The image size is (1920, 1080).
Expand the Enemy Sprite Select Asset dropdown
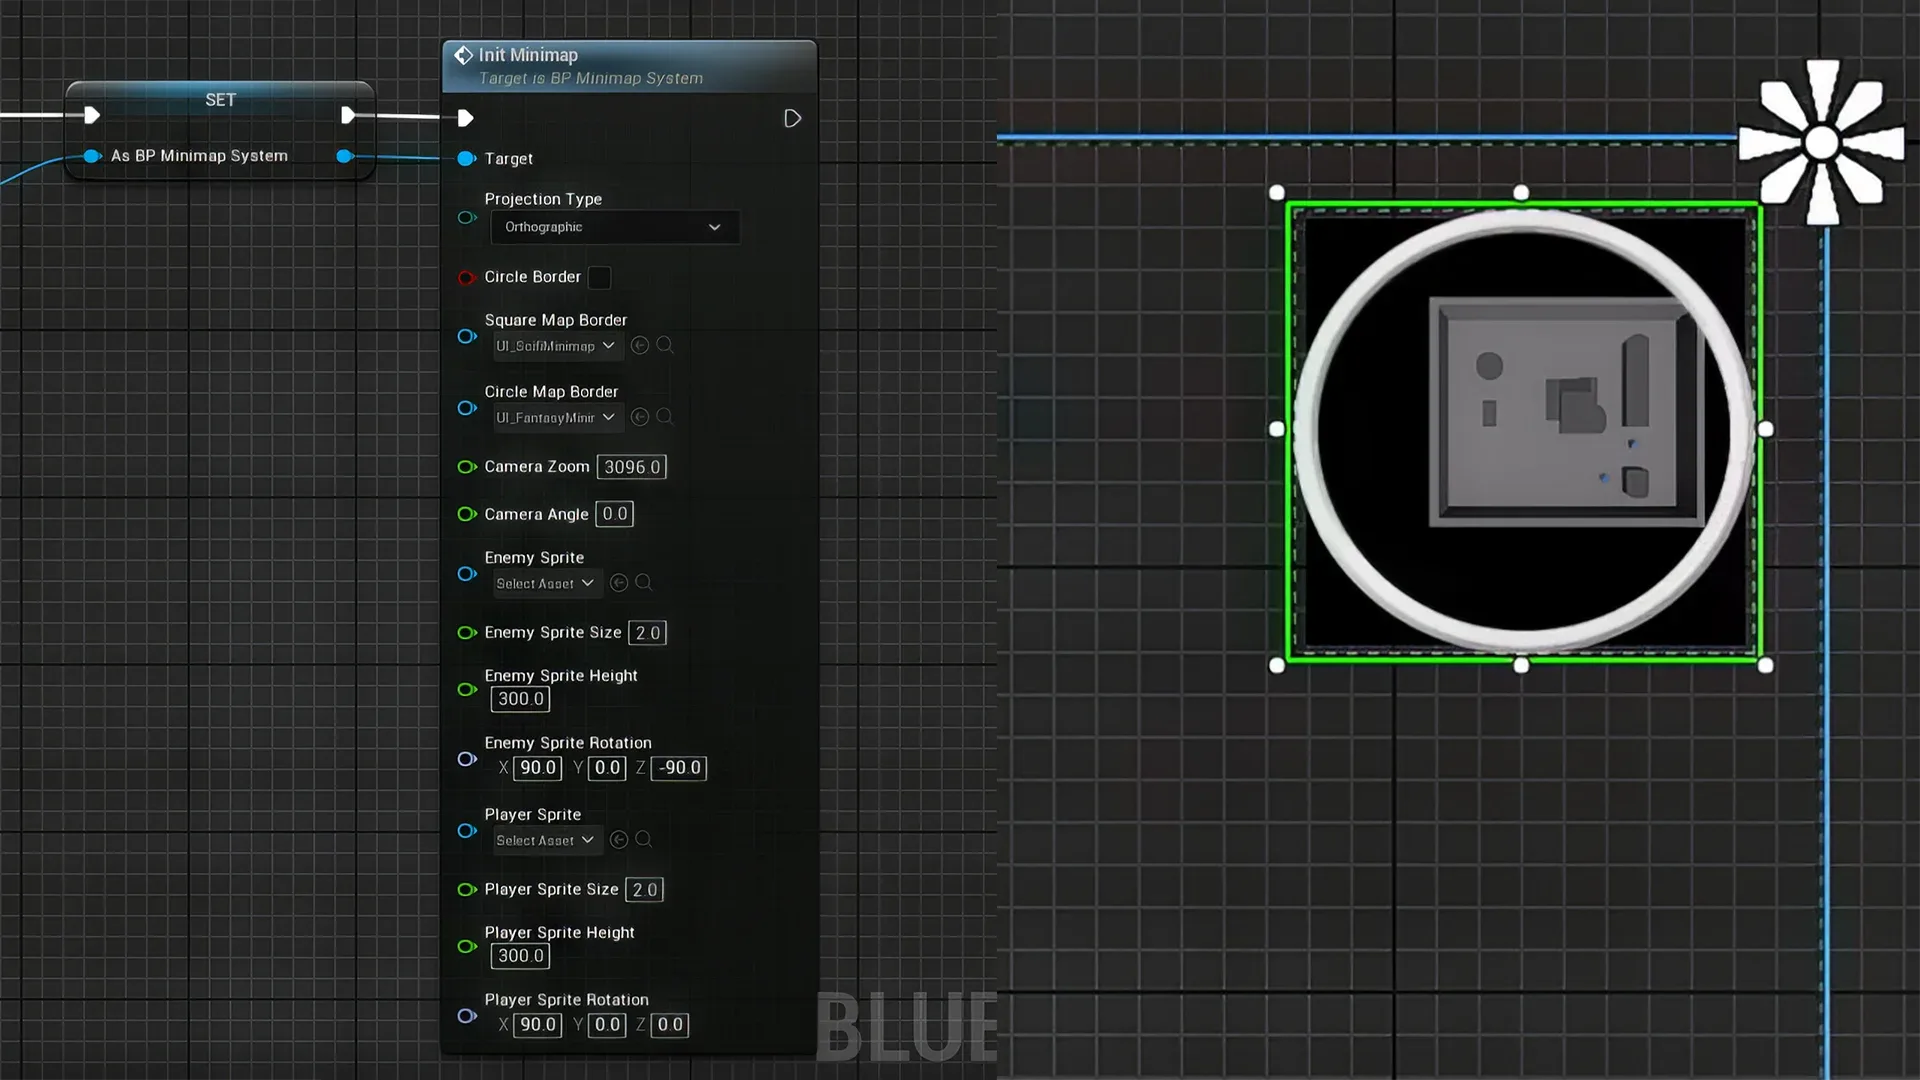[x=546, y=583]
